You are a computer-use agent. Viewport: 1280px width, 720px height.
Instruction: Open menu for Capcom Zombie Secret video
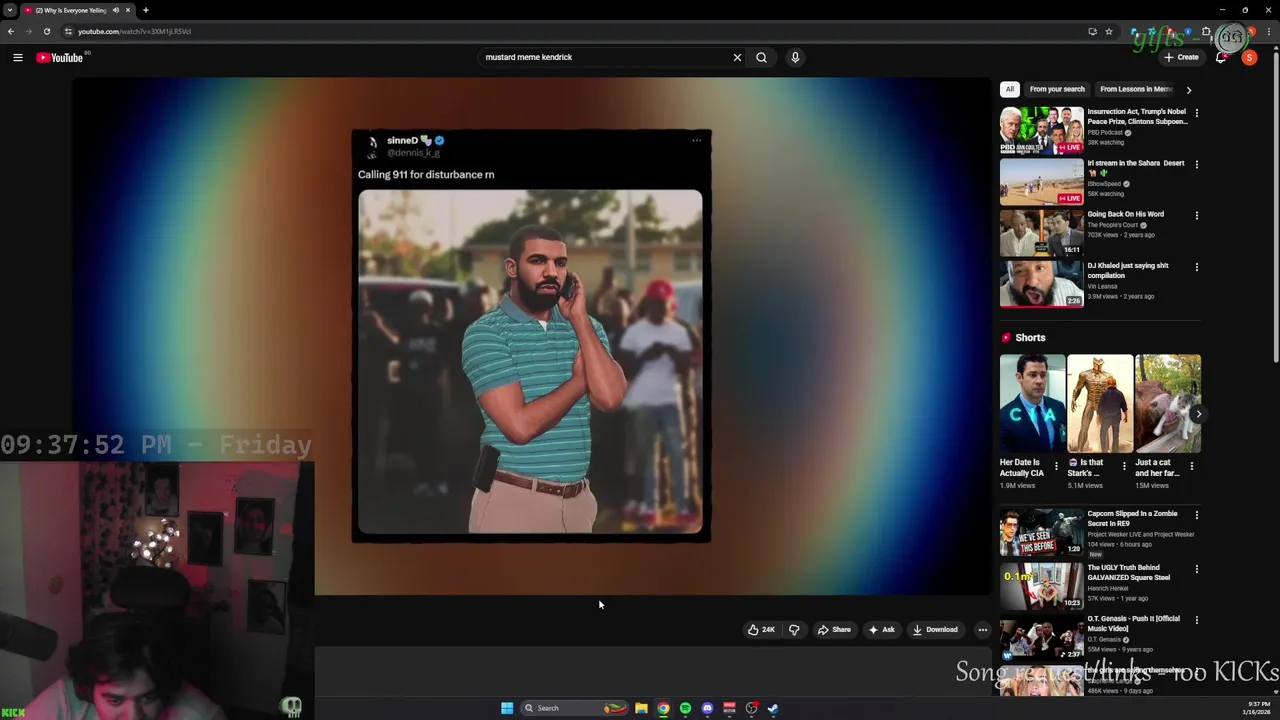[1196, 515]
